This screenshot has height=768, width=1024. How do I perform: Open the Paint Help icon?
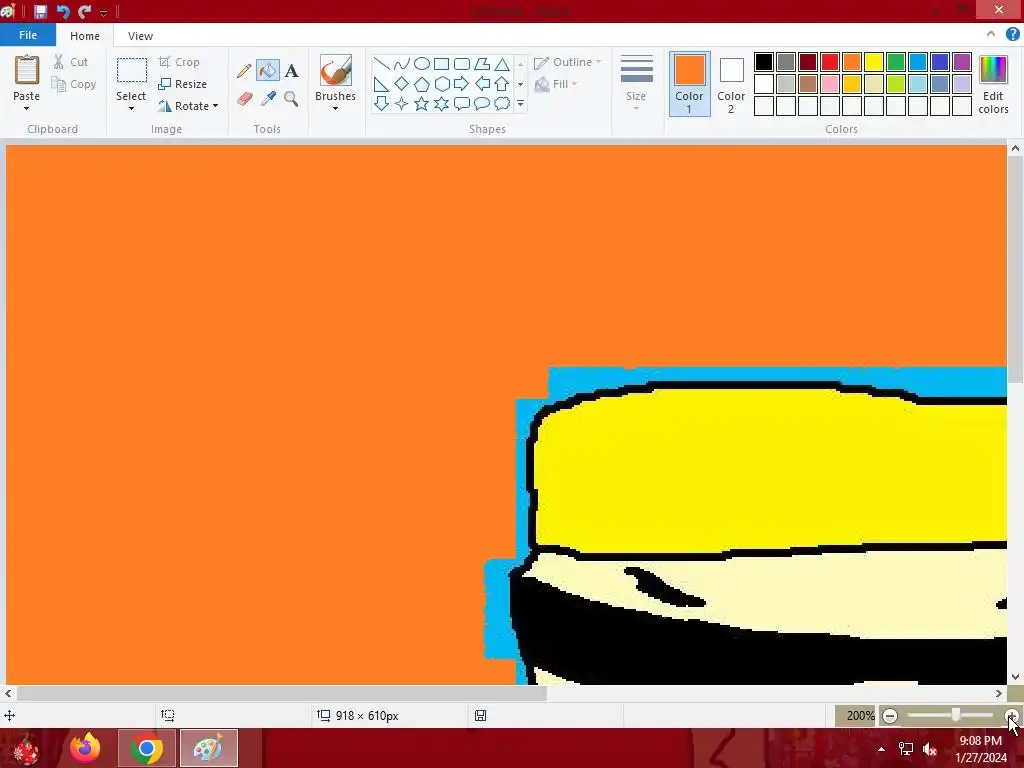point(1012,35)
